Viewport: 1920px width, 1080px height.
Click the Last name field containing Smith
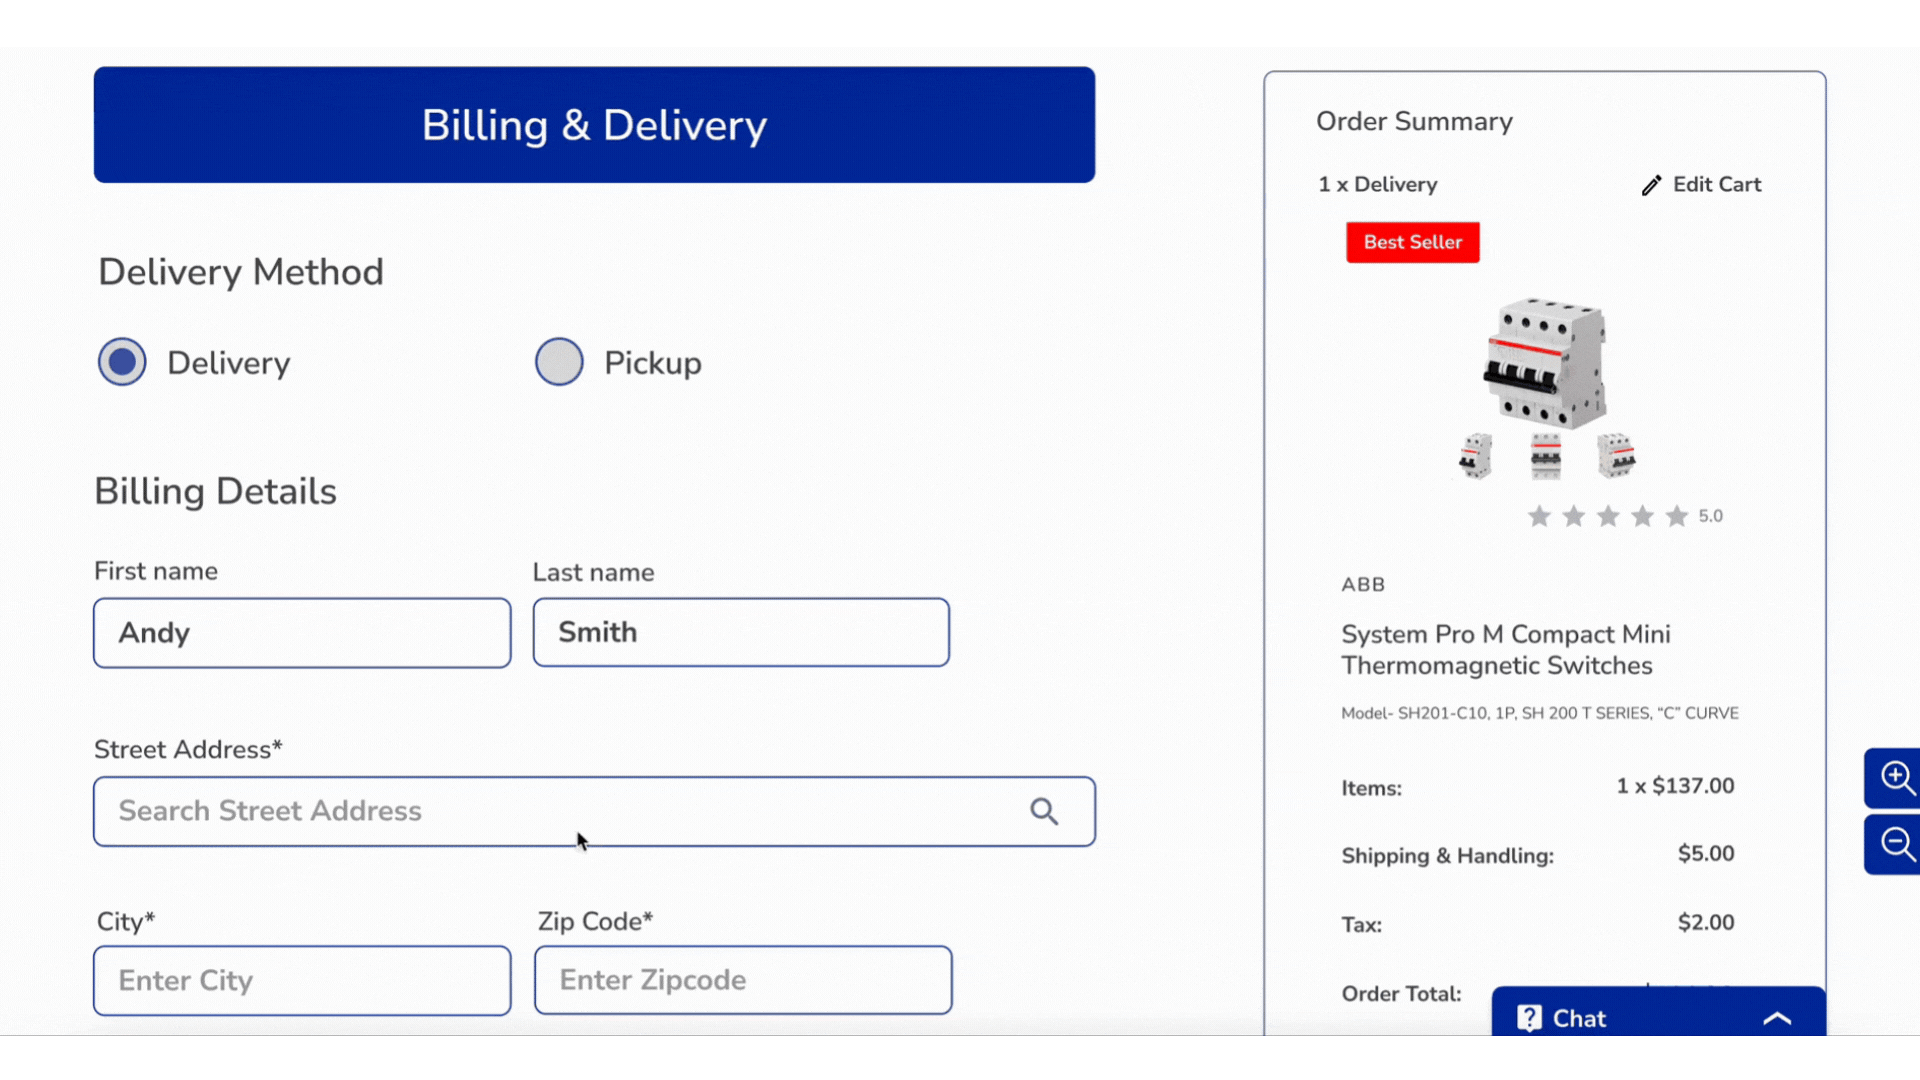click(741, 633)
